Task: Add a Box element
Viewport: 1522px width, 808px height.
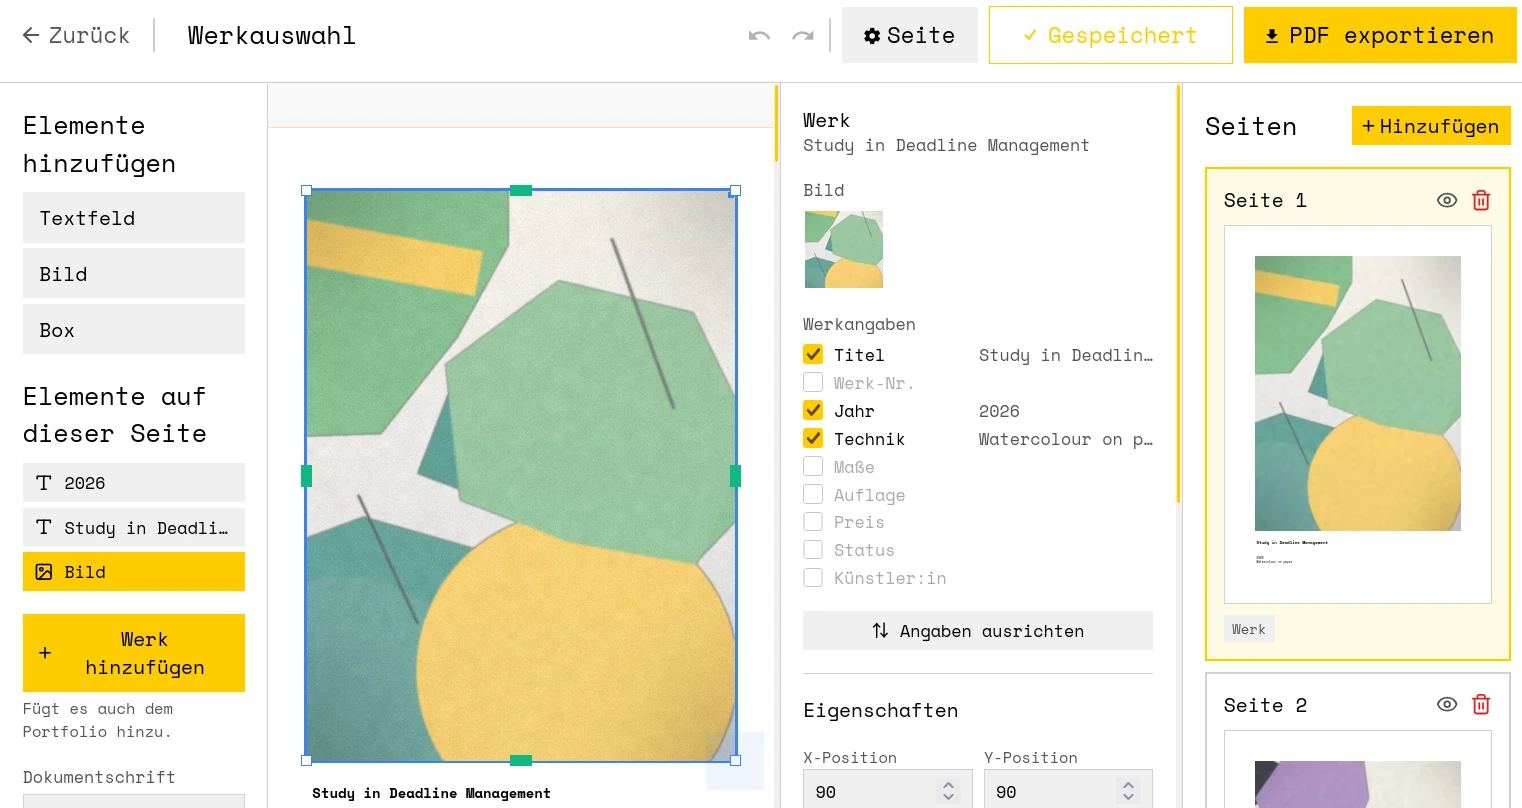Action: coord(134,330)
